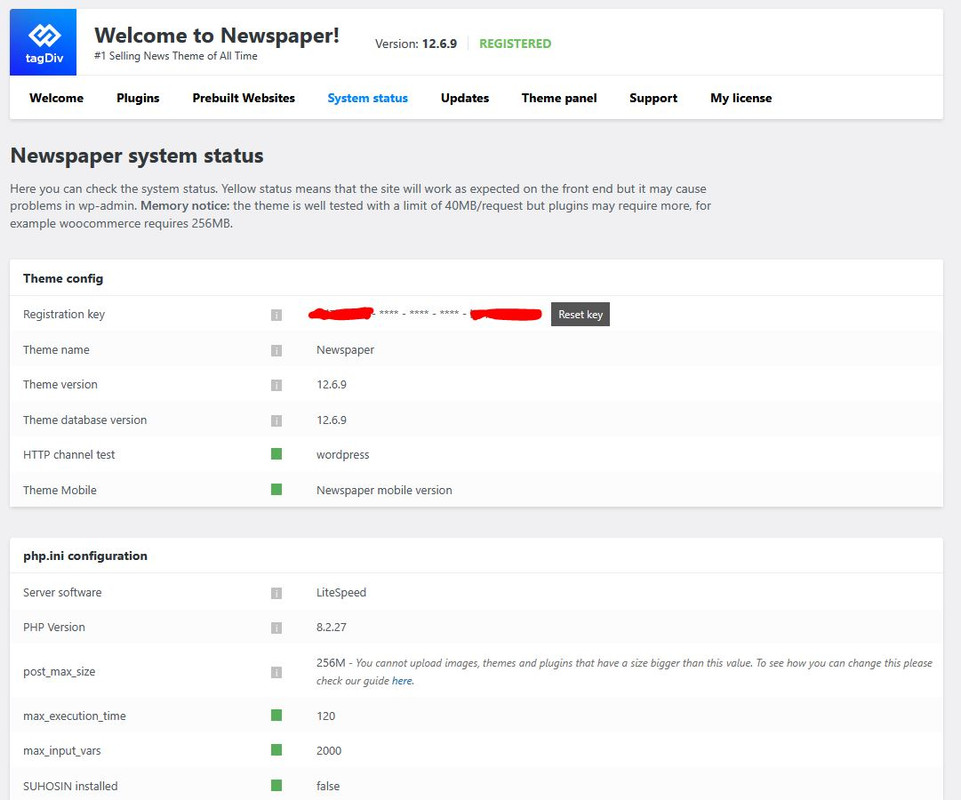Click the REGISTERED status label
Image resolution: width=961 pixels, height=800 pixels.
pos(515,44)
